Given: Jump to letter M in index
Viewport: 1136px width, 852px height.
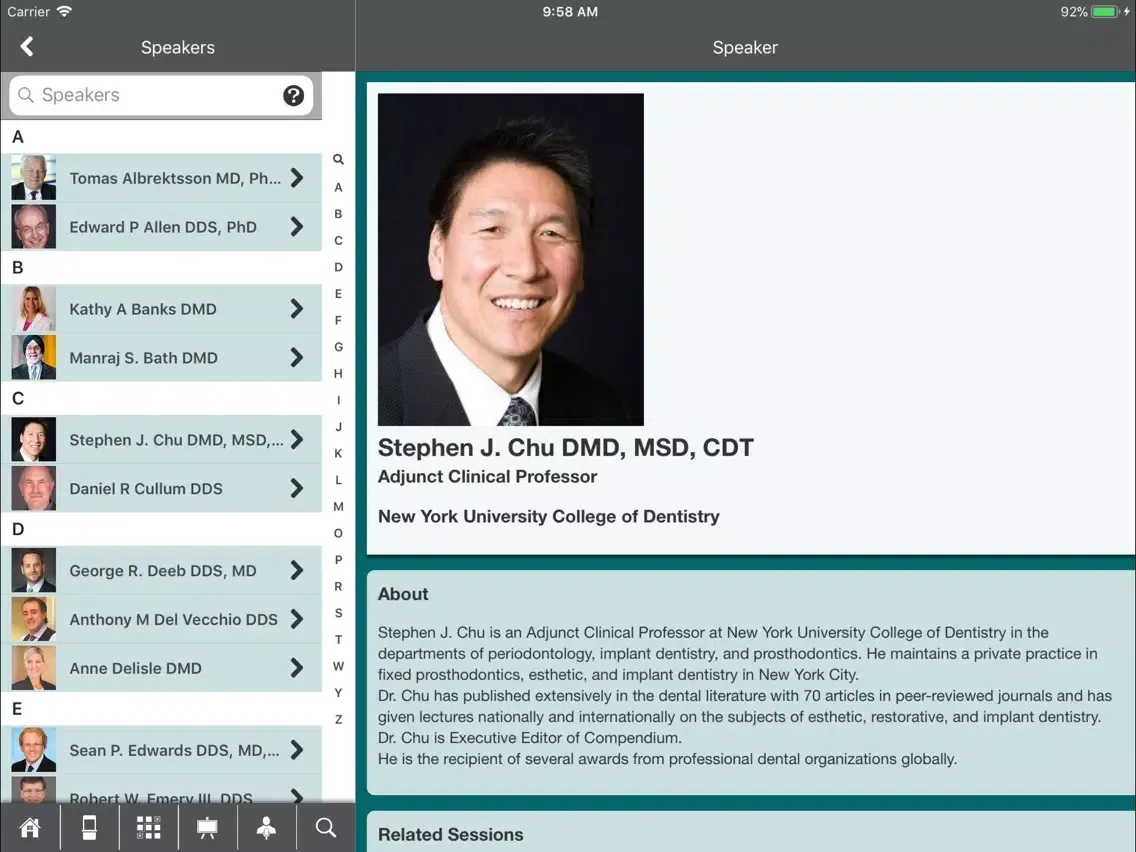Looking at the screenshot, I should pyautogui.click(x=338, y=506).
